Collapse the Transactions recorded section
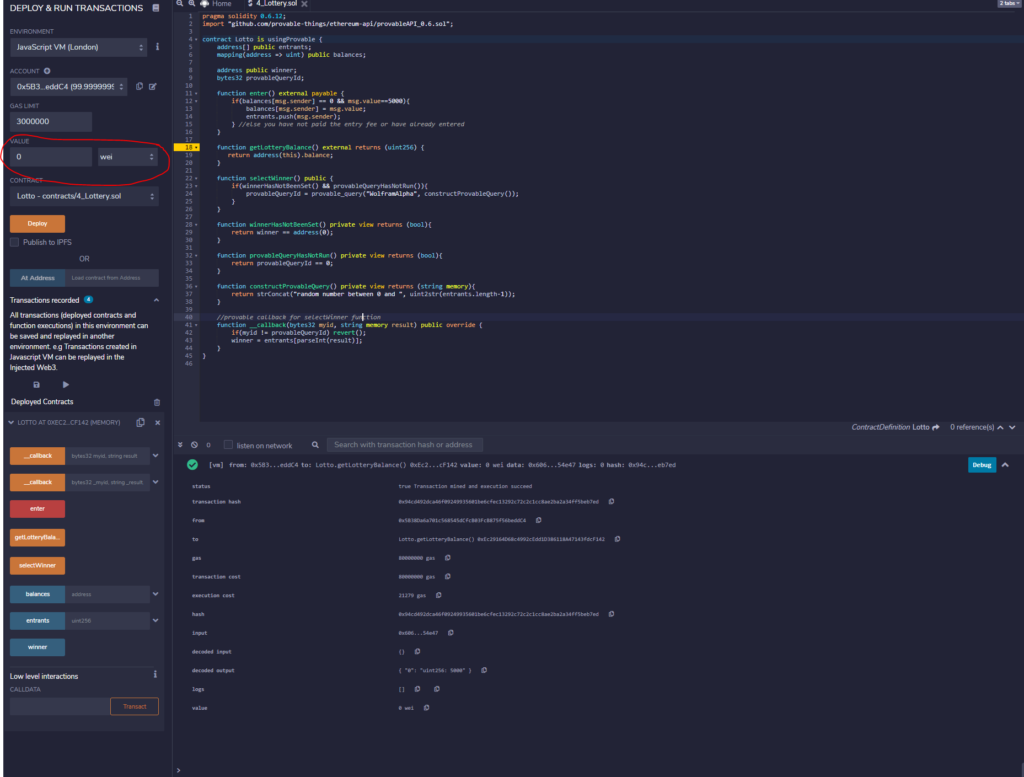1024x777 pixels. tap(155, 300)
